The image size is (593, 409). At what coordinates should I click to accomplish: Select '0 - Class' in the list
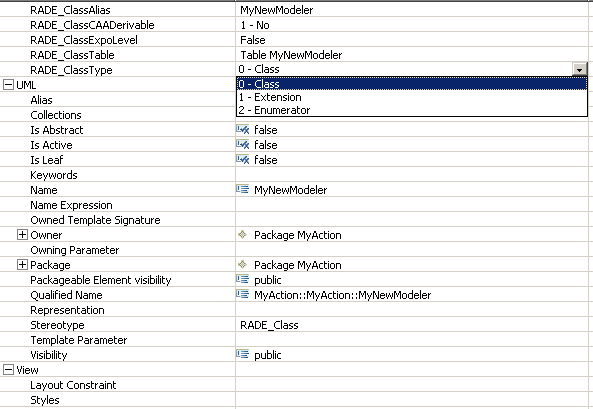pyautogui.click(x=411, y=84)
